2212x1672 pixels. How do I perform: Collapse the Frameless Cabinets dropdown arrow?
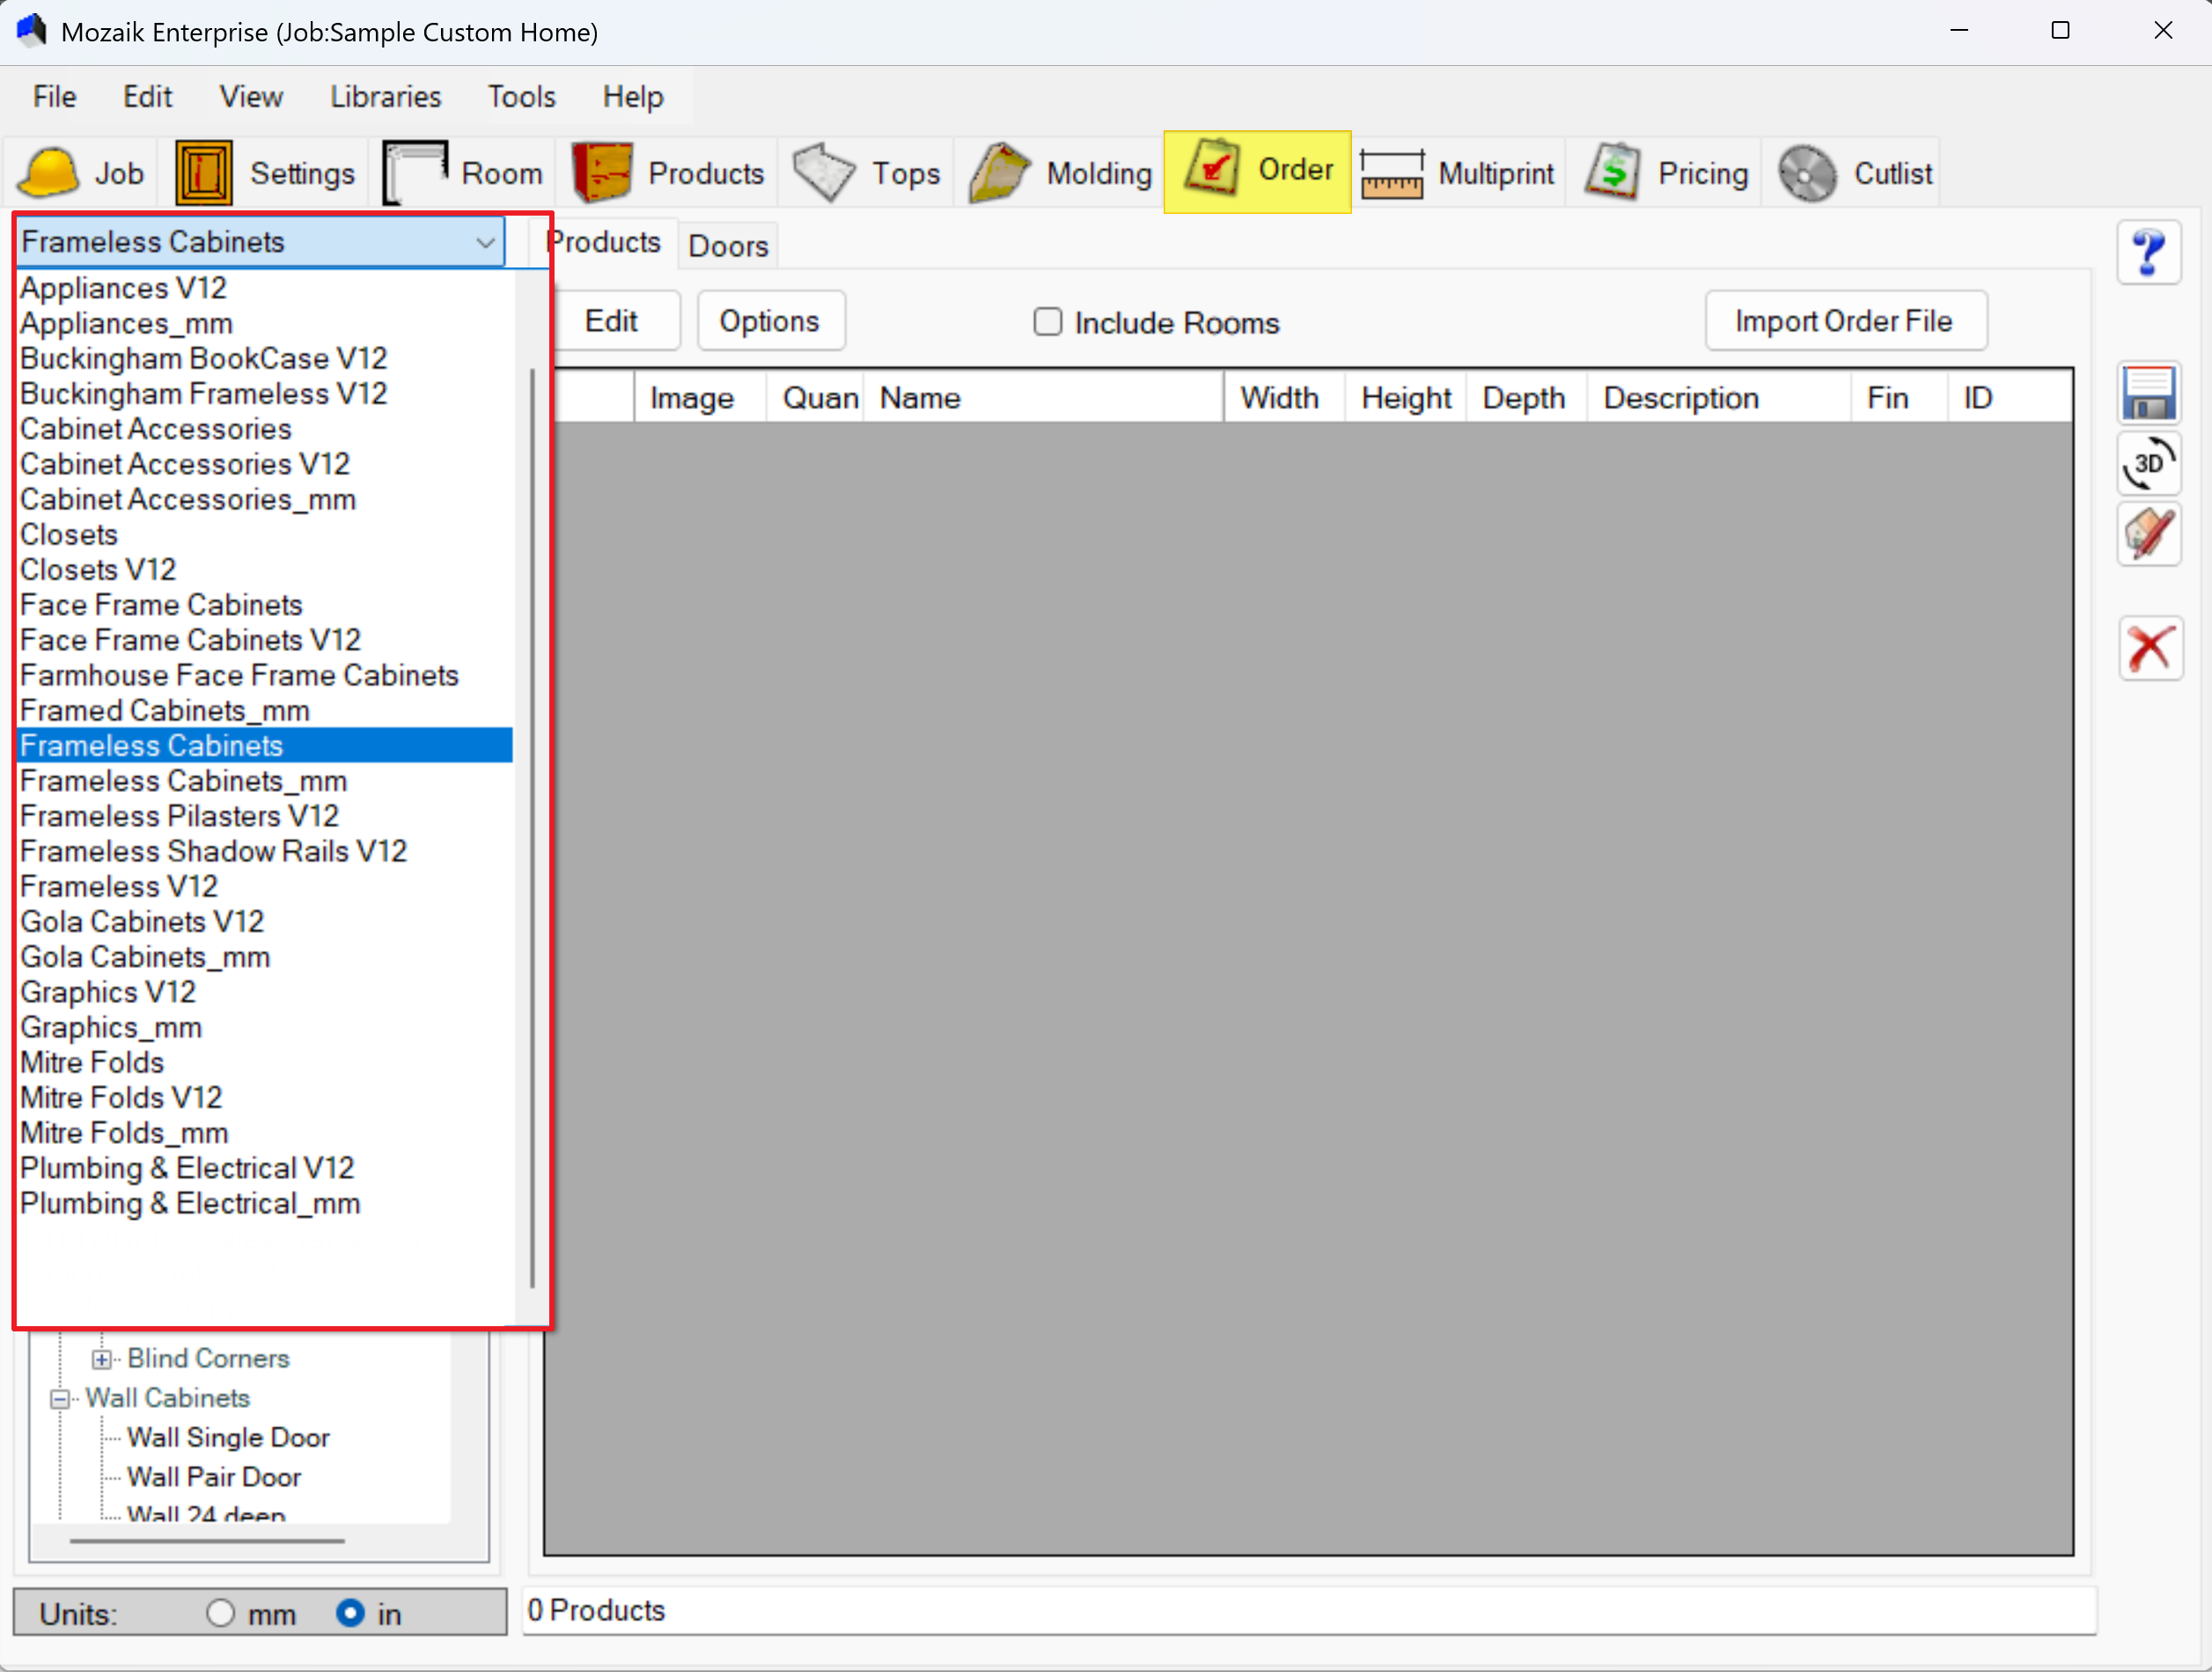coord(485,242)
